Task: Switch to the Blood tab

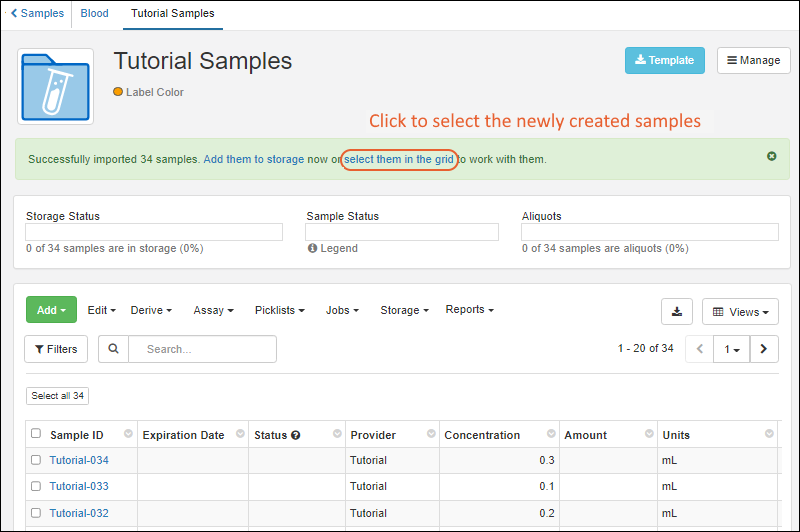Action: pos(94,14)
